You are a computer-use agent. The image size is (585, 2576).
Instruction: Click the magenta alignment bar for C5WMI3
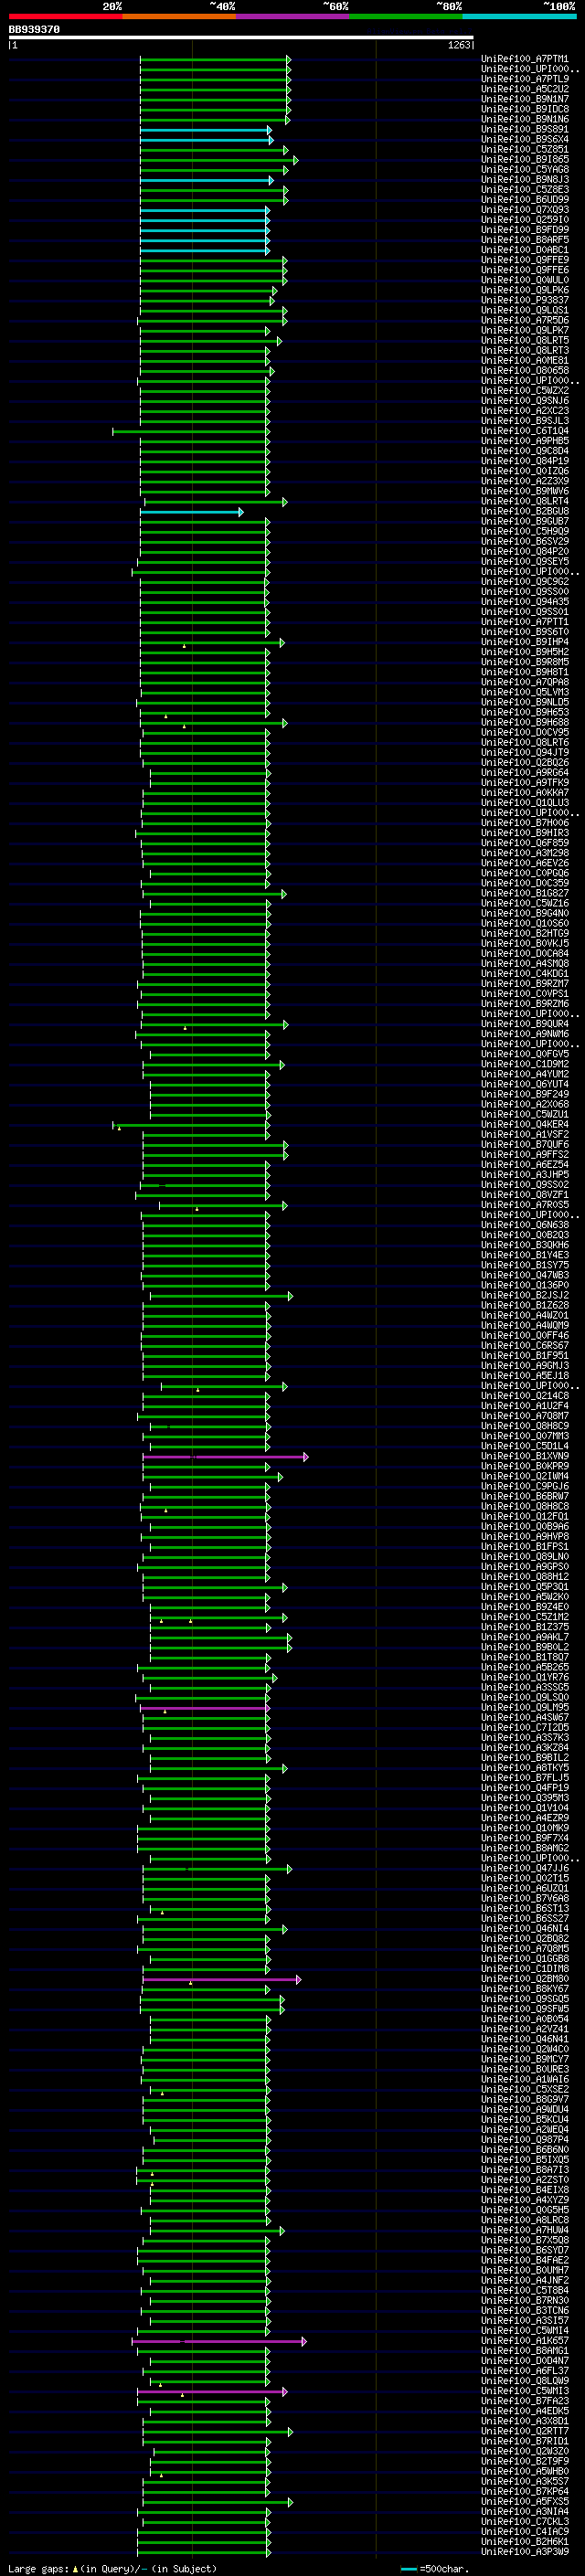click(x=213, y=2392)
